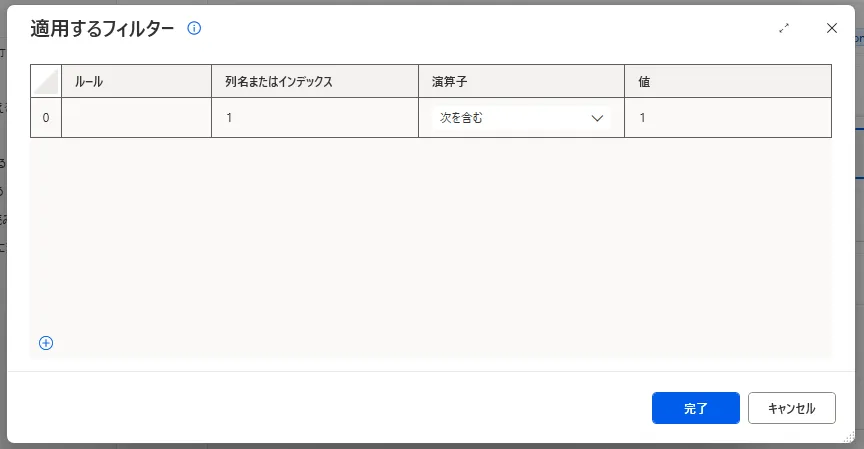Click the 適用するフィルター dialog title text
Image resolution: width=864 pixels, height=449 pixels.
point(102,29)
